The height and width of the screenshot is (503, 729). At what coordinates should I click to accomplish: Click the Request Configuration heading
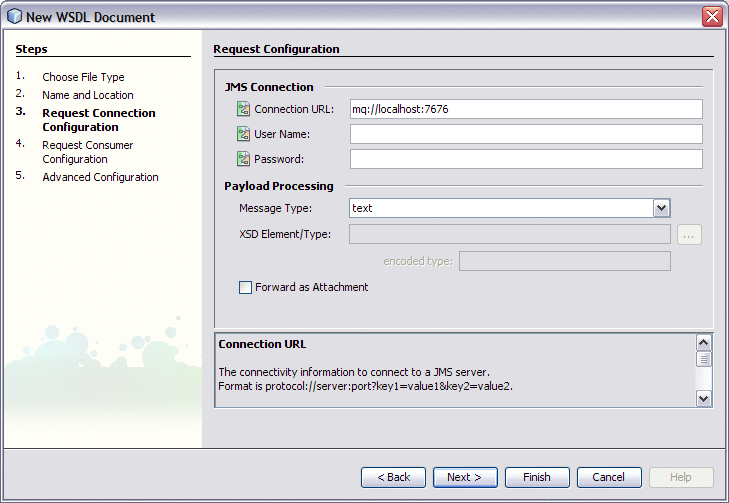point(277,49)
